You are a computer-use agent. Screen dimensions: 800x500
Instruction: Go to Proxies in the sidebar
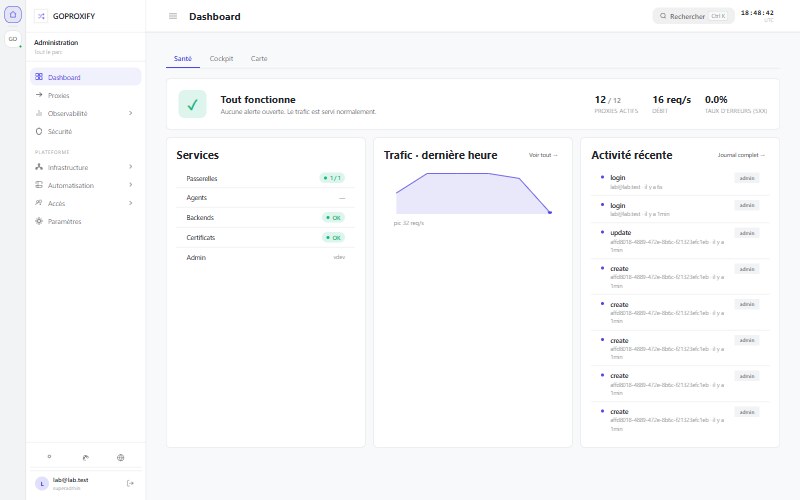pos(86,95)
